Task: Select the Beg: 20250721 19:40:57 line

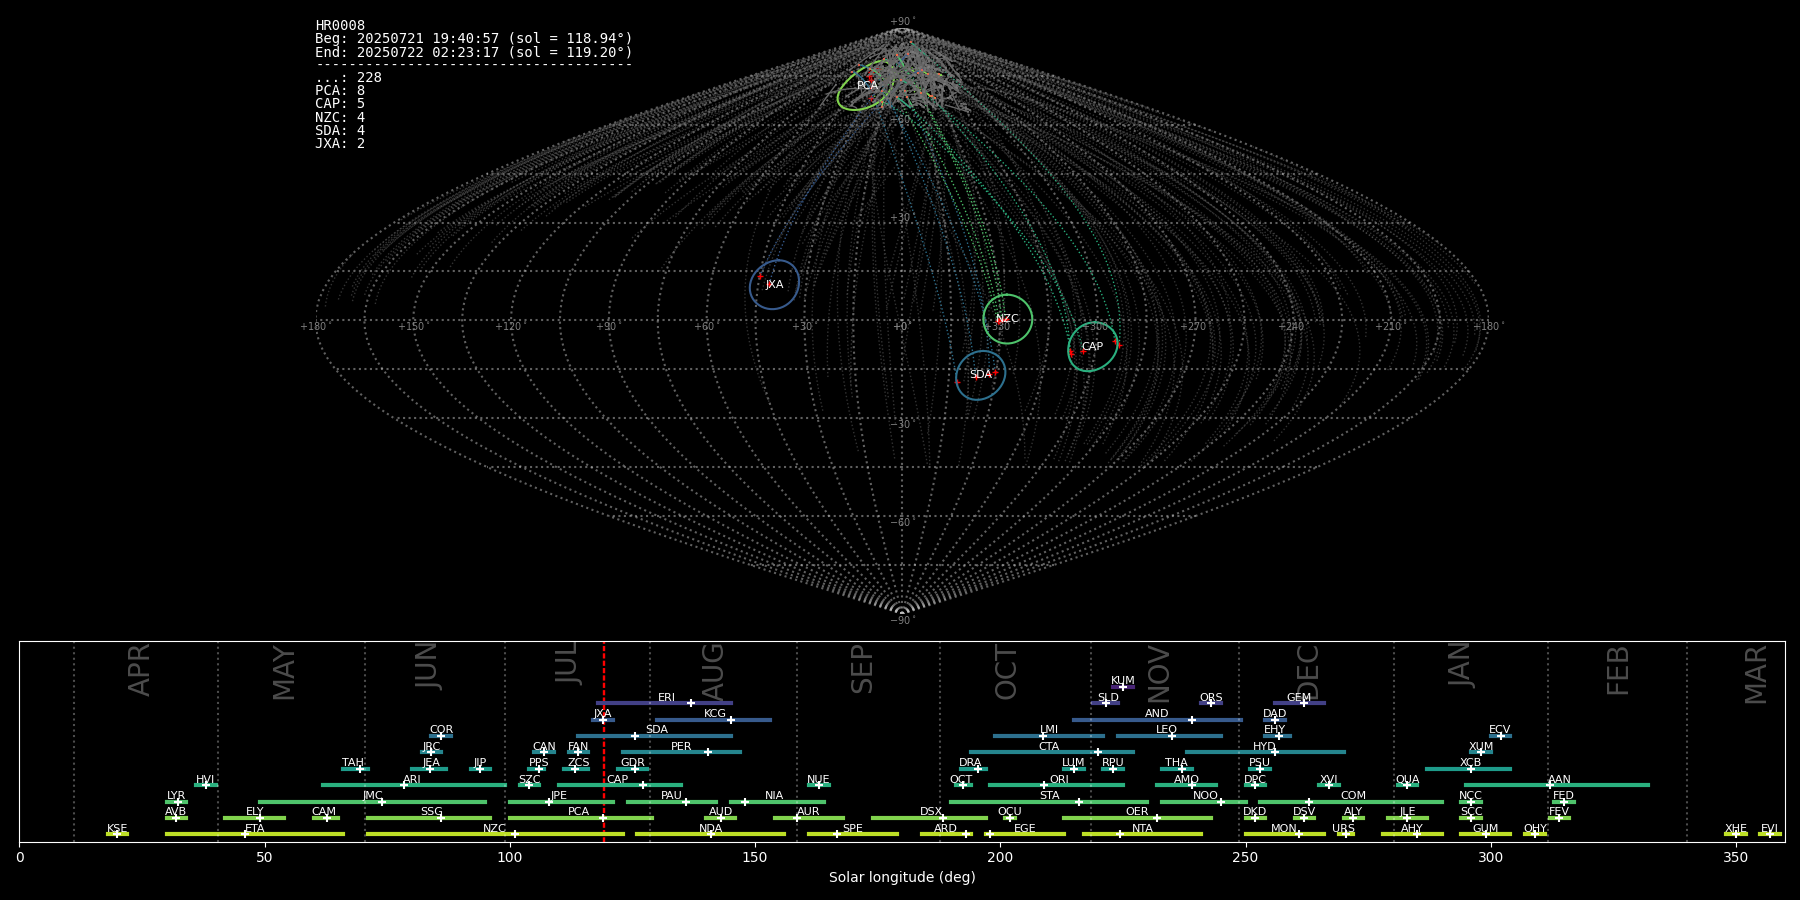Action: pos(474,39)
